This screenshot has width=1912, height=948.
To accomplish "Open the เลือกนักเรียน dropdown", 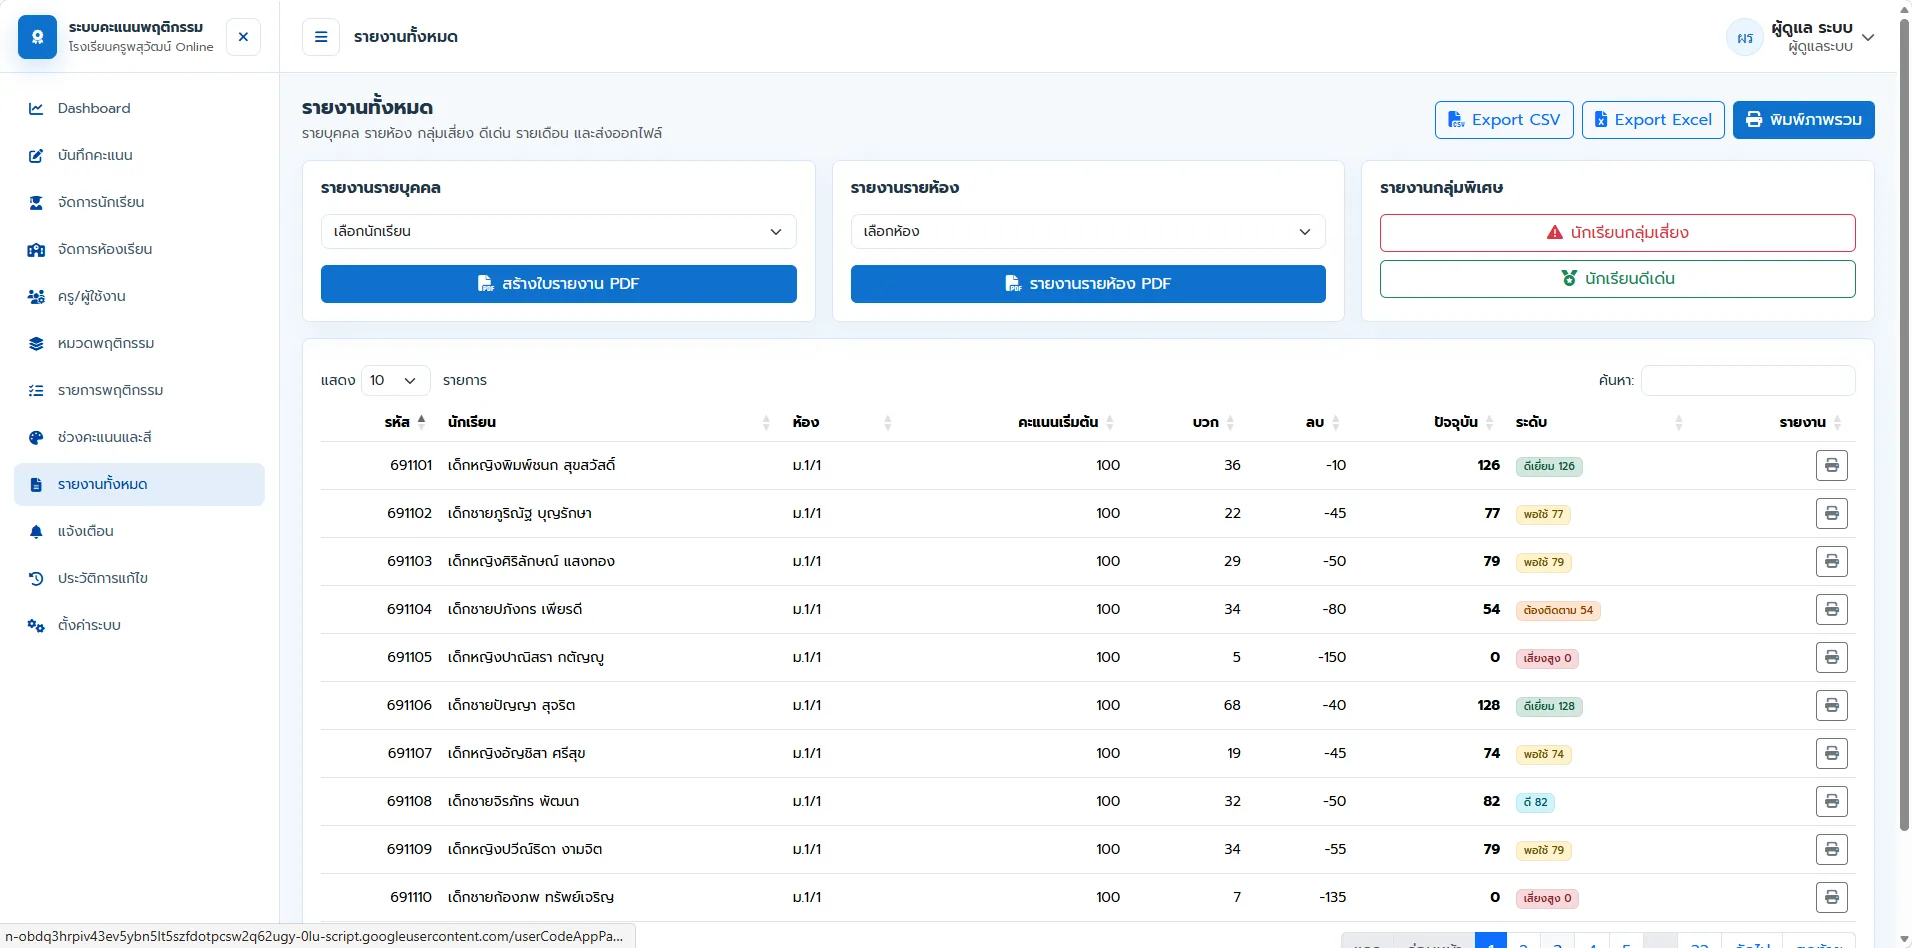I will click(x=558, y=231).
